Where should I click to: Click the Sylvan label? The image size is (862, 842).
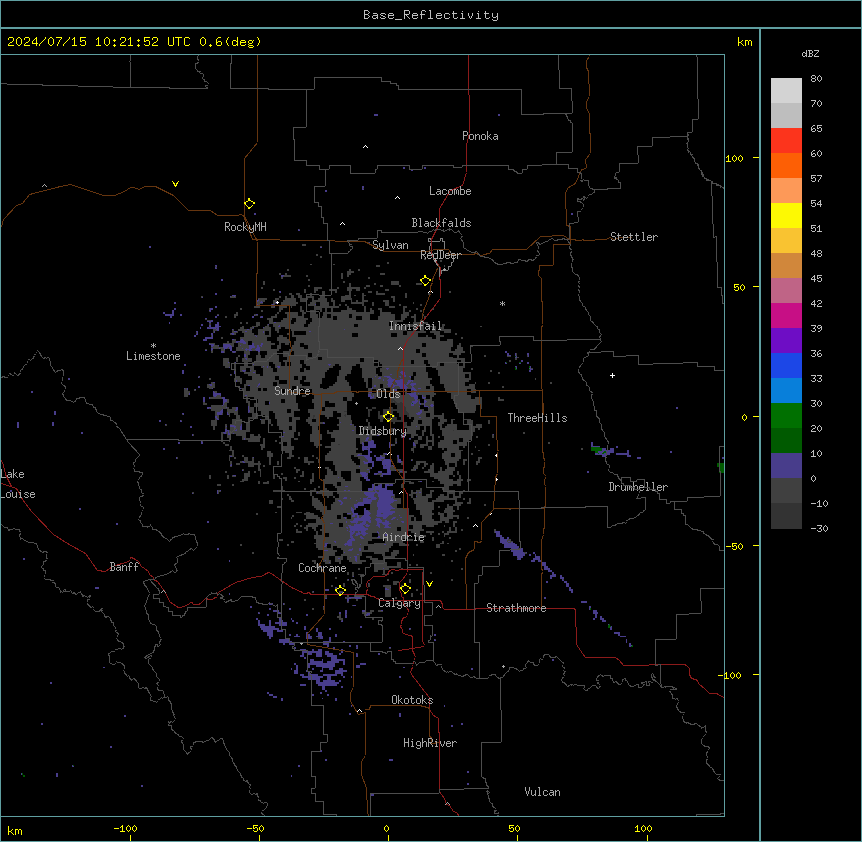tap(390, 245)
